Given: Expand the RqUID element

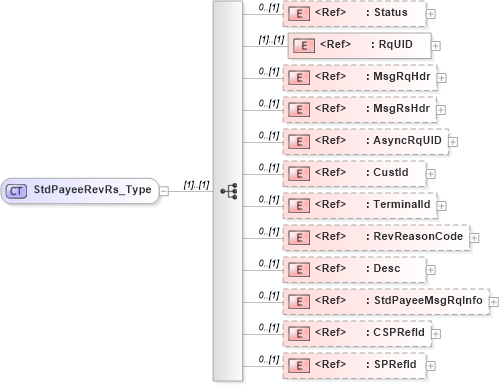Looking at the screenshot, I should [436, 46].
